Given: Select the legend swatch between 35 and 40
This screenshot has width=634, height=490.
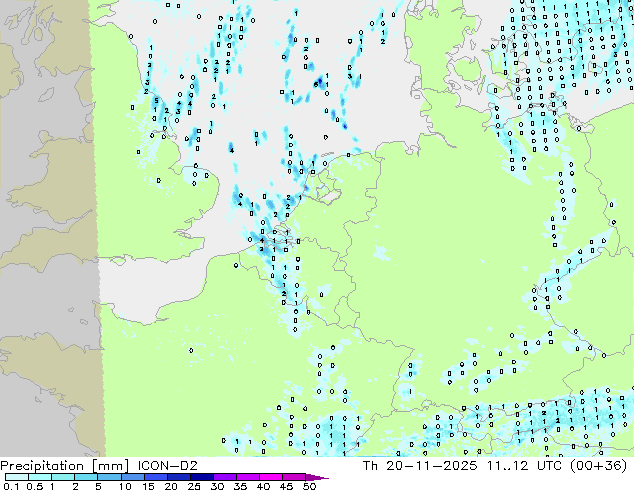Looking at the screenshot, I should point(247,477).
